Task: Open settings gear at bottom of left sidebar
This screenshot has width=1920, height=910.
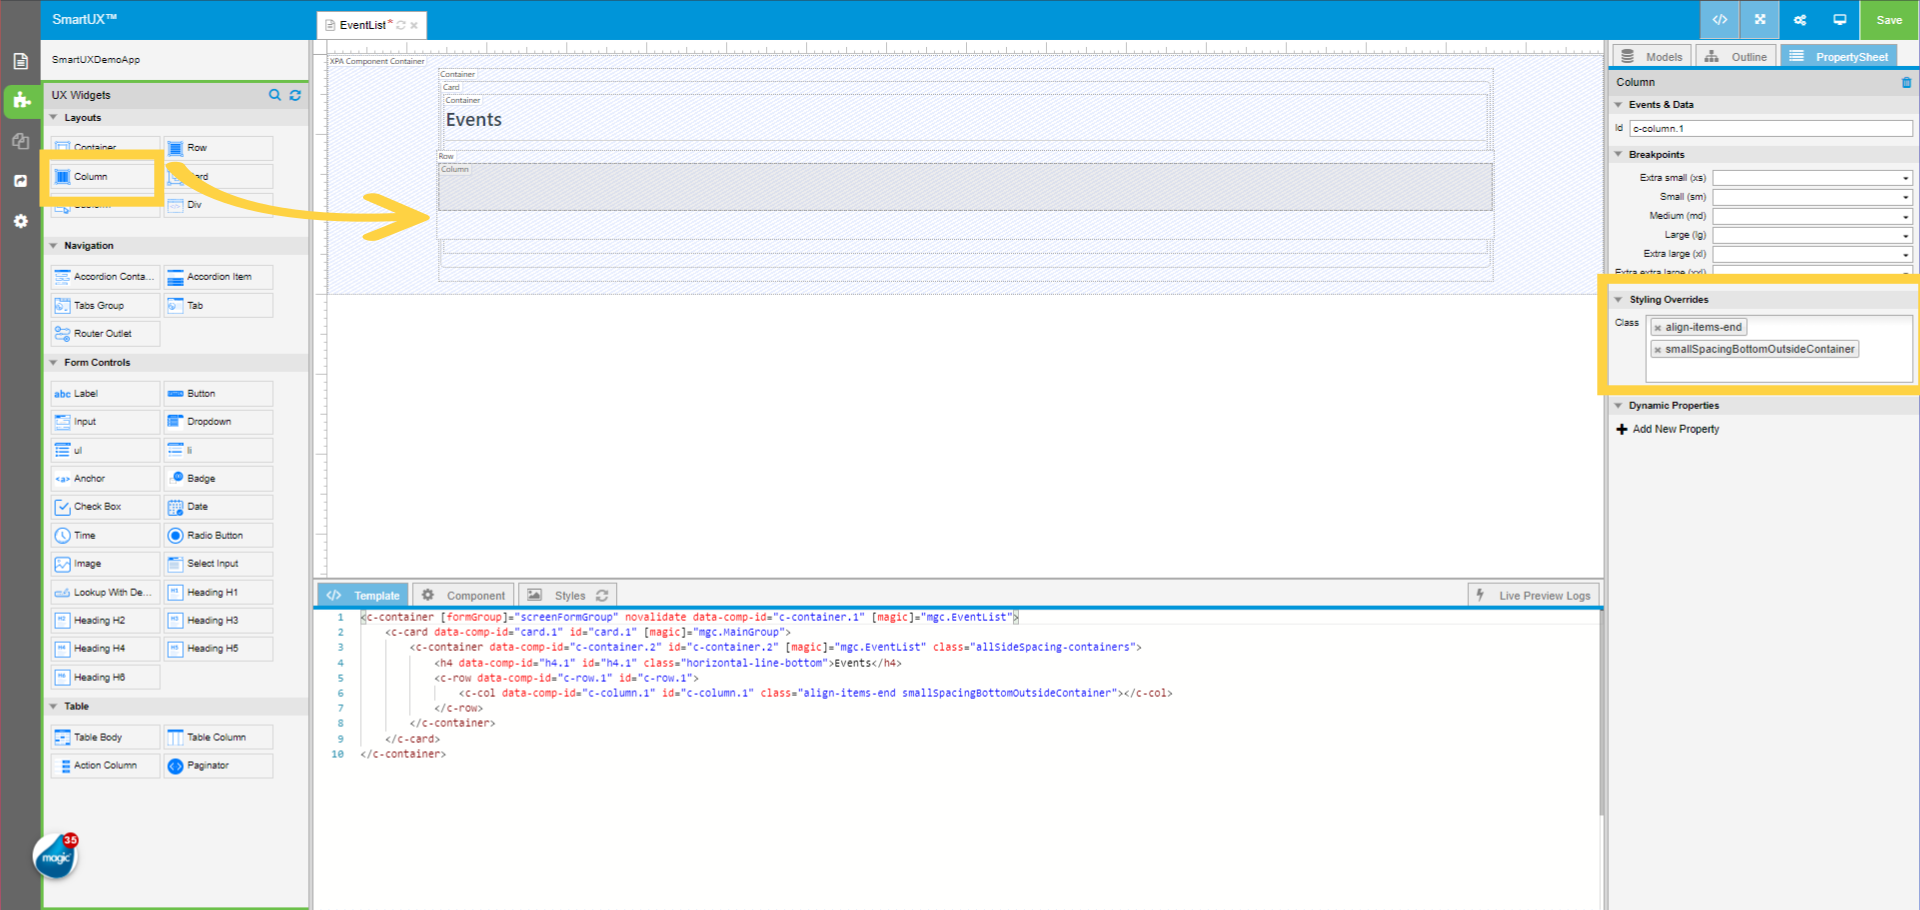Action: click(20, 221)
